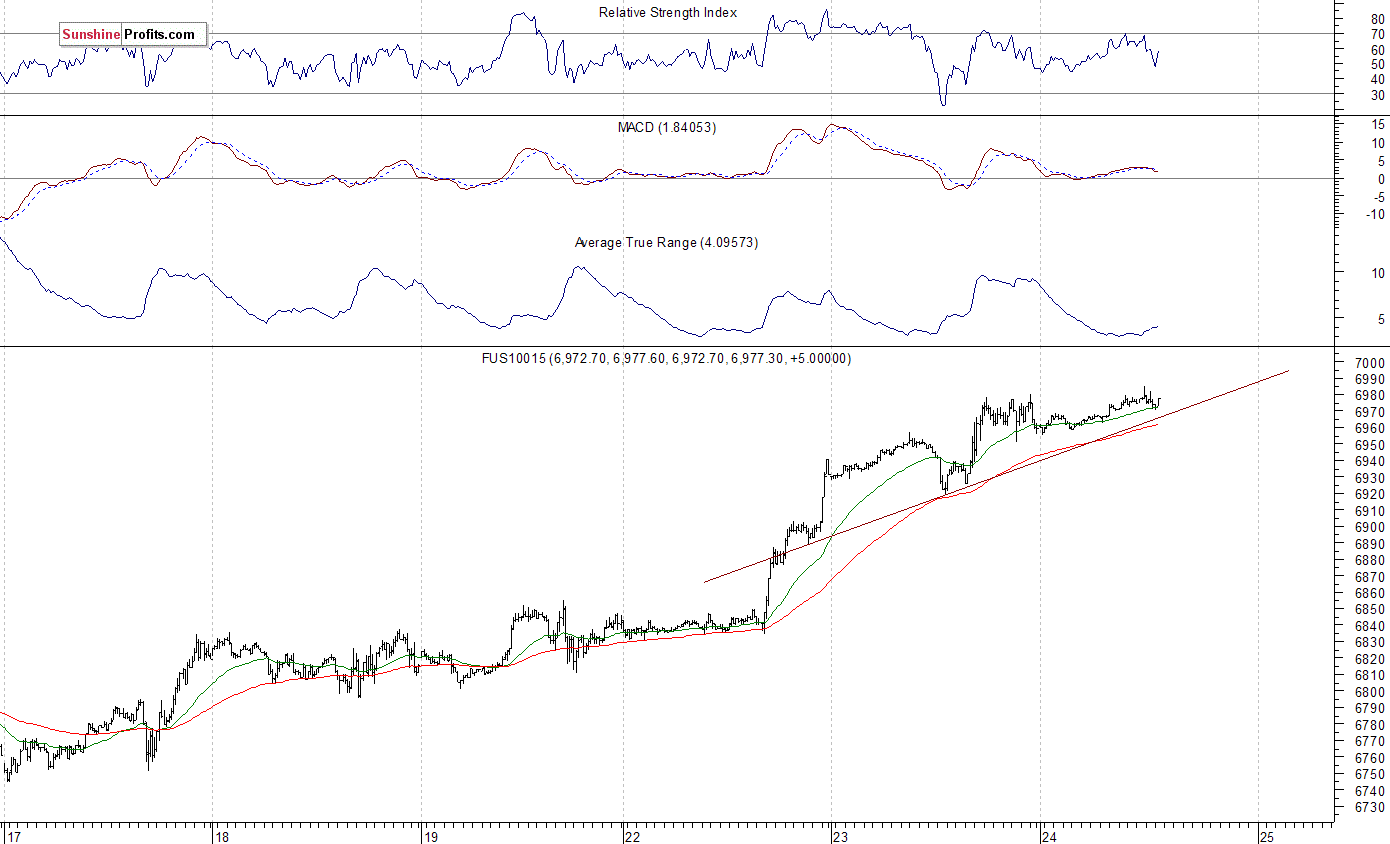Click the 6880 price axis value
The image size is (1390, 844).
[x=1369, y=560]
